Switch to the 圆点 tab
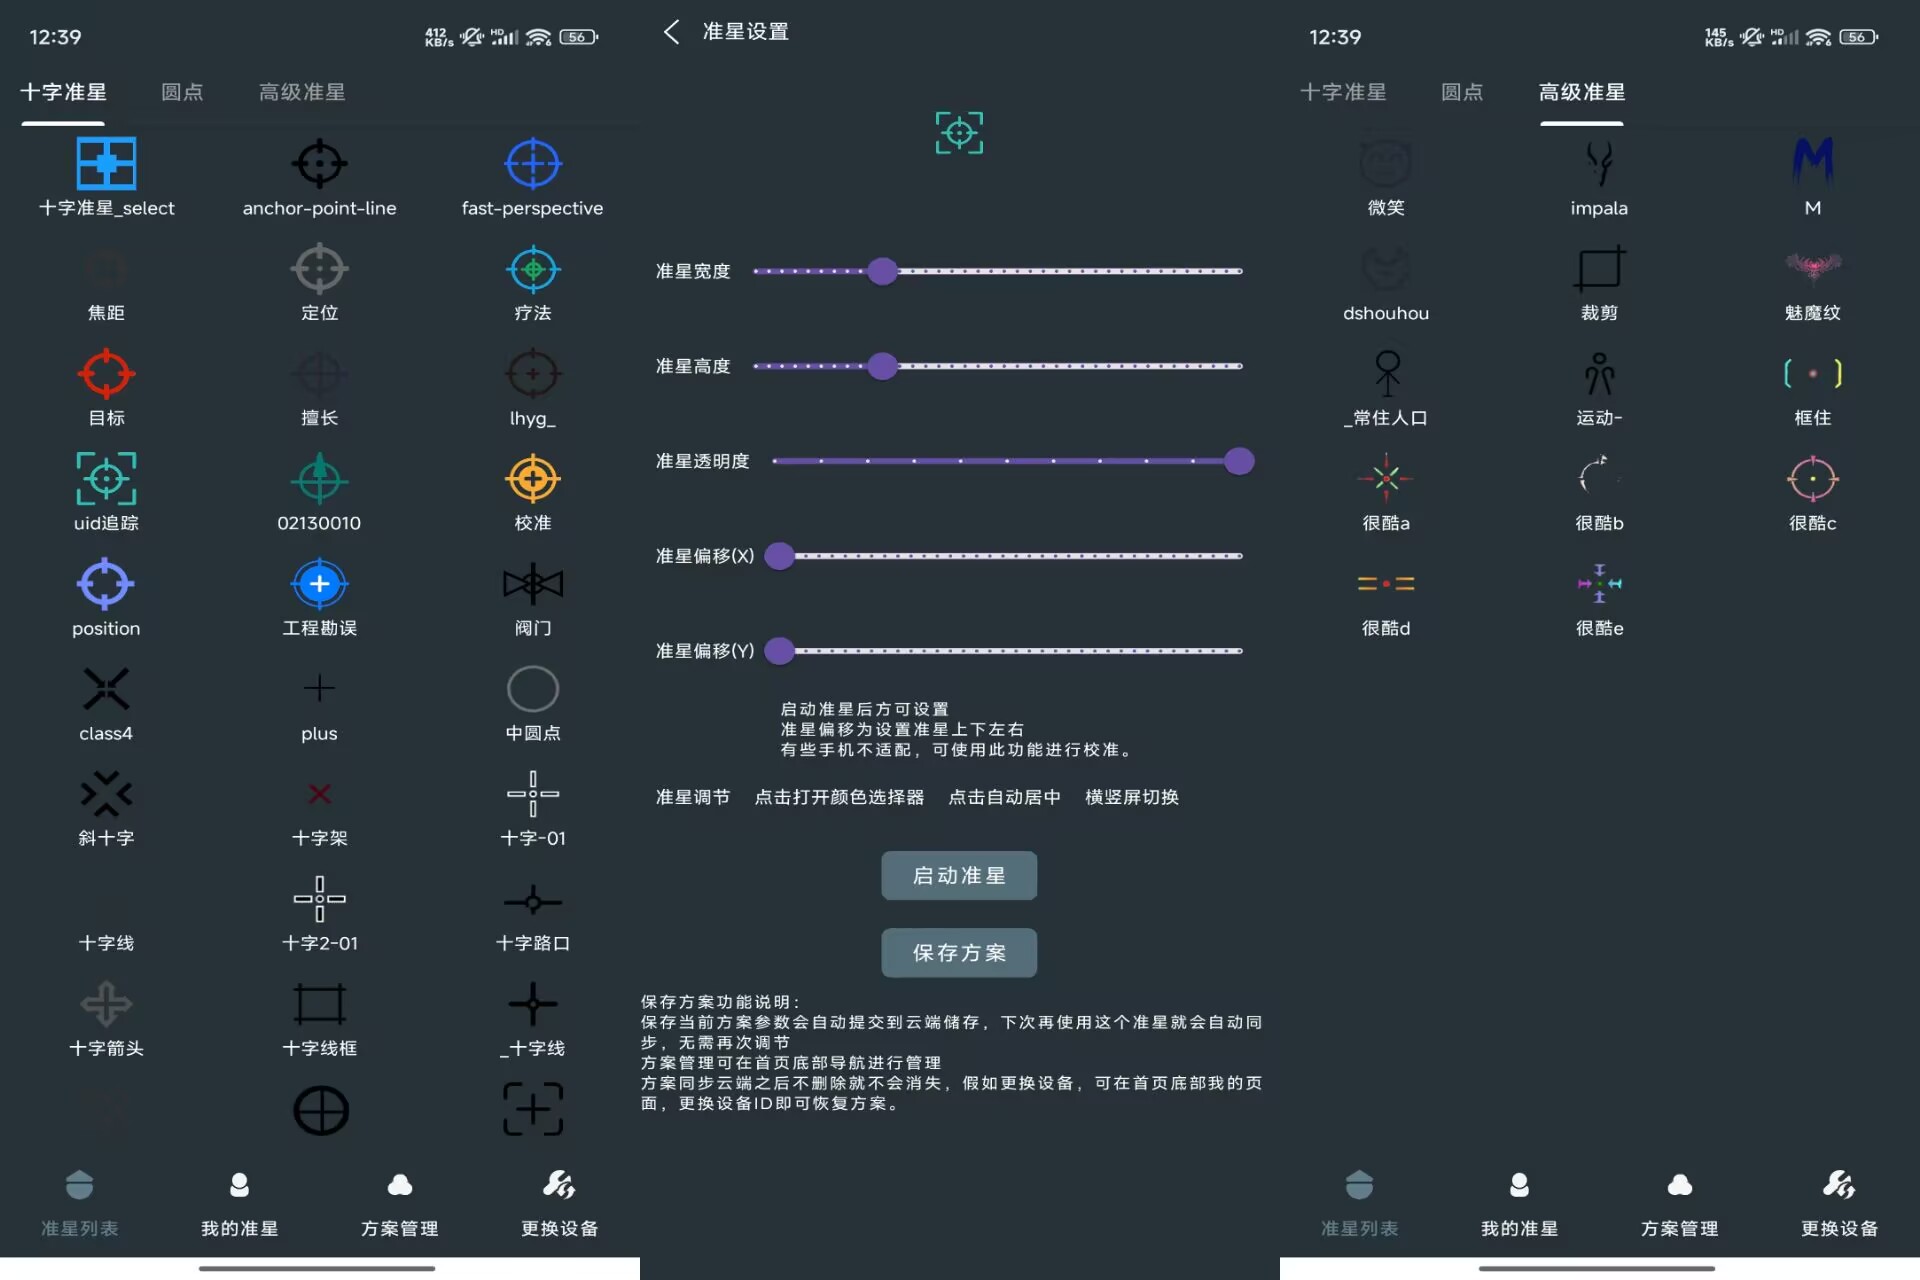The image size is (1920, 1280). [x=182, y=92]
